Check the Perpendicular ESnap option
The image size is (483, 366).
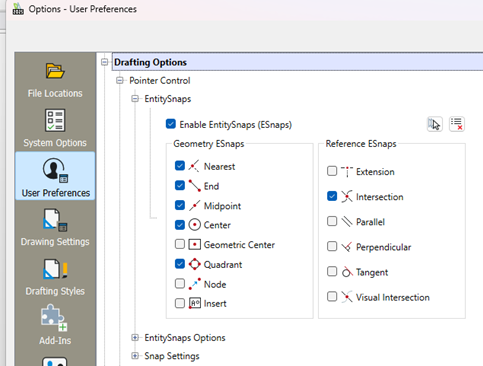tap(332, 246)
